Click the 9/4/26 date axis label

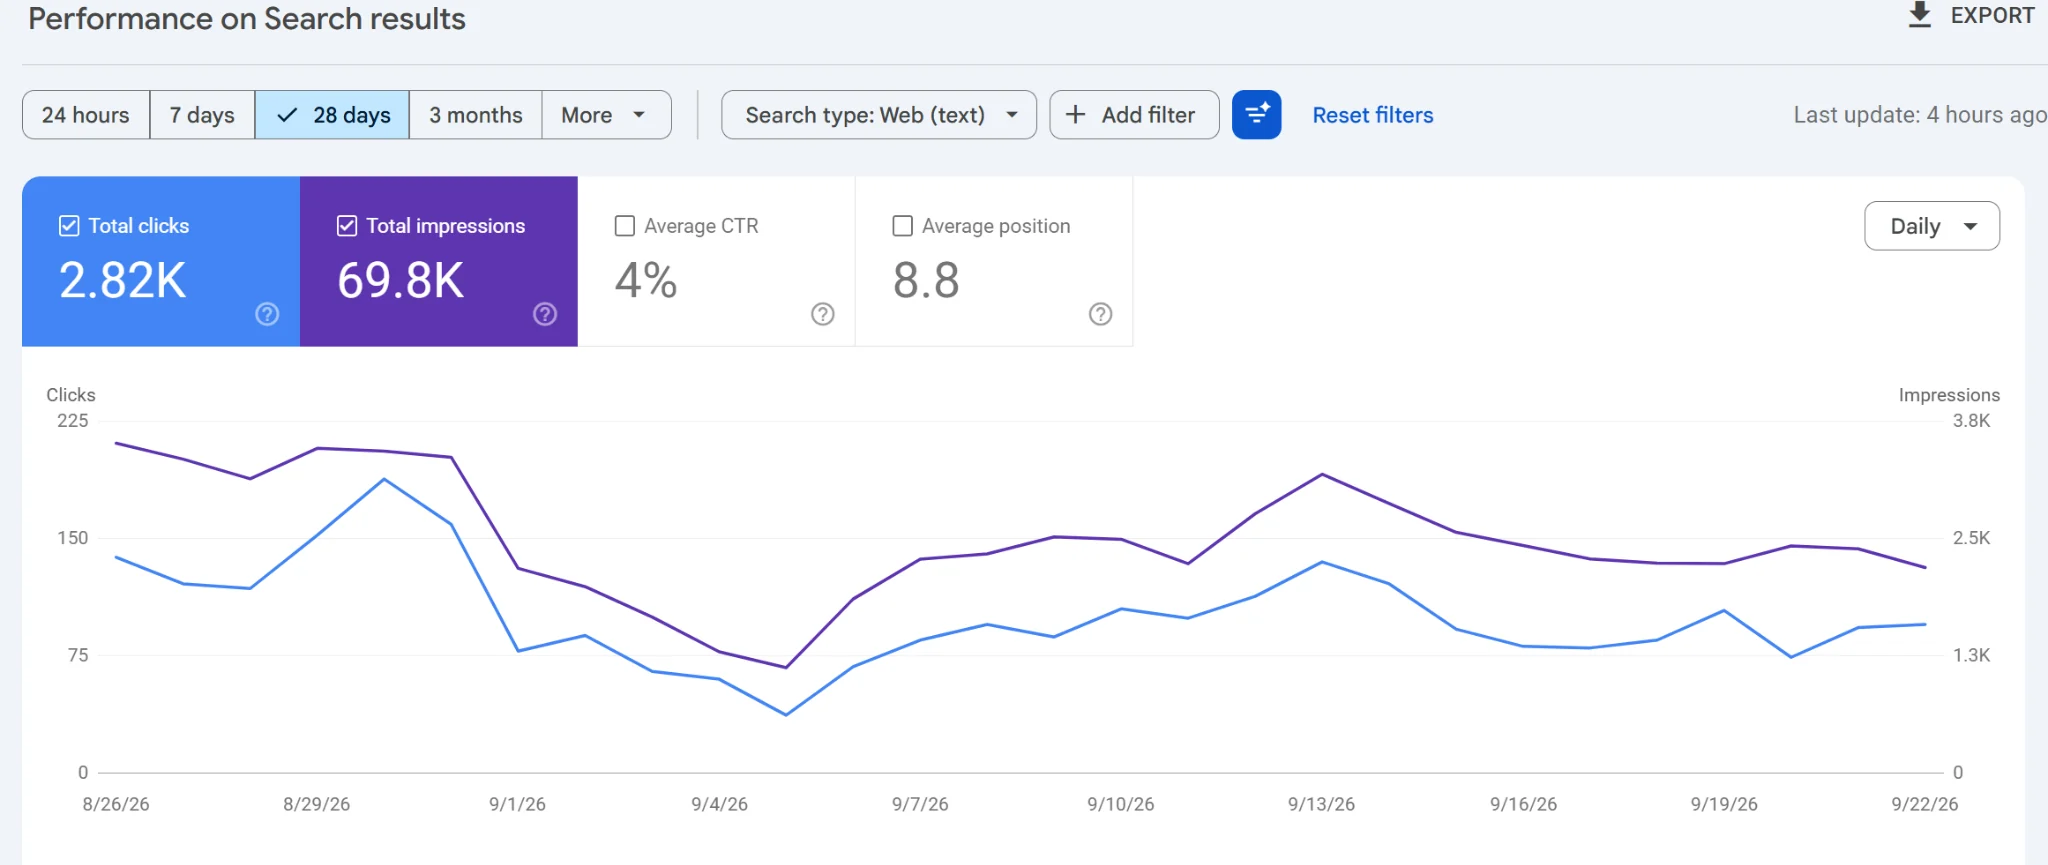(719, 804)
